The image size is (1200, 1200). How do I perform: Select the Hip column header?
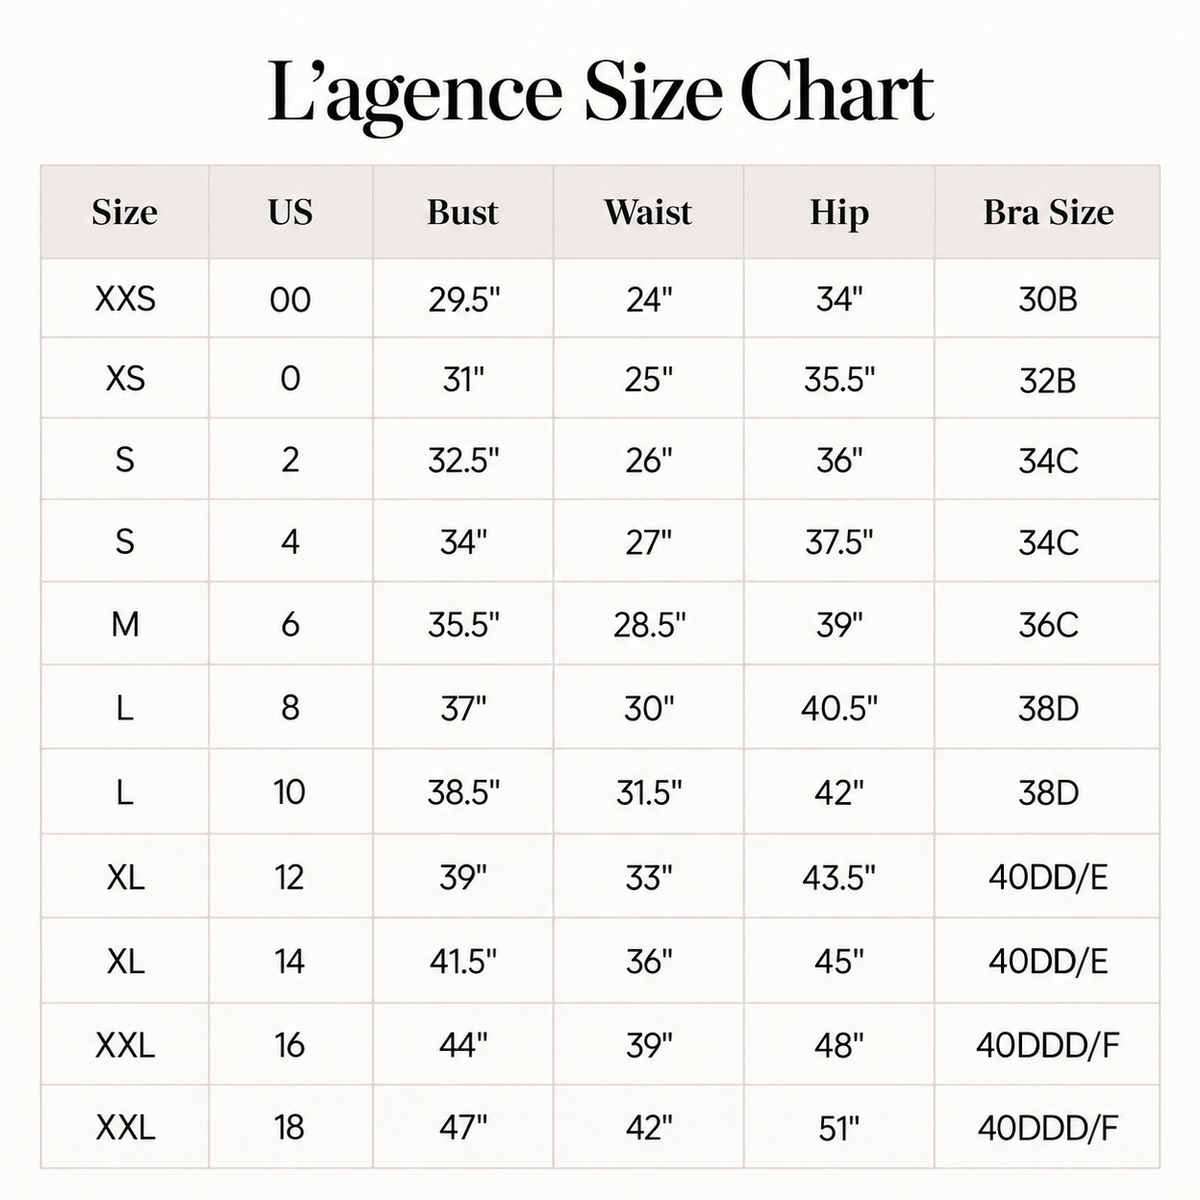point(839,212)
